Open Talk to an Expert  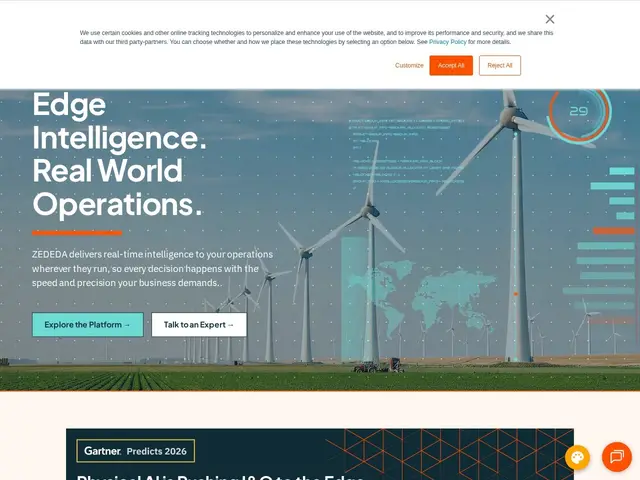pyautogui.click(x=199, y=324)
